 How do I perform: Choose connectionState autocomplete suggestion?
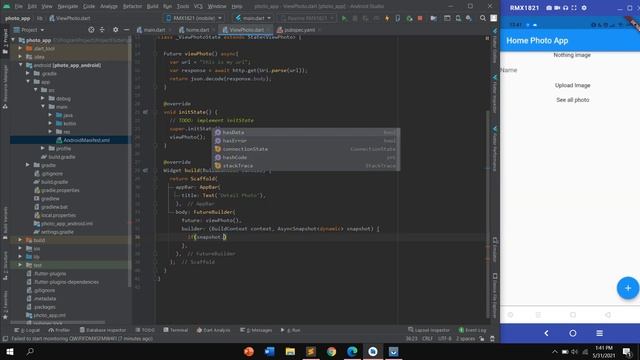click(x=306, y=149)
